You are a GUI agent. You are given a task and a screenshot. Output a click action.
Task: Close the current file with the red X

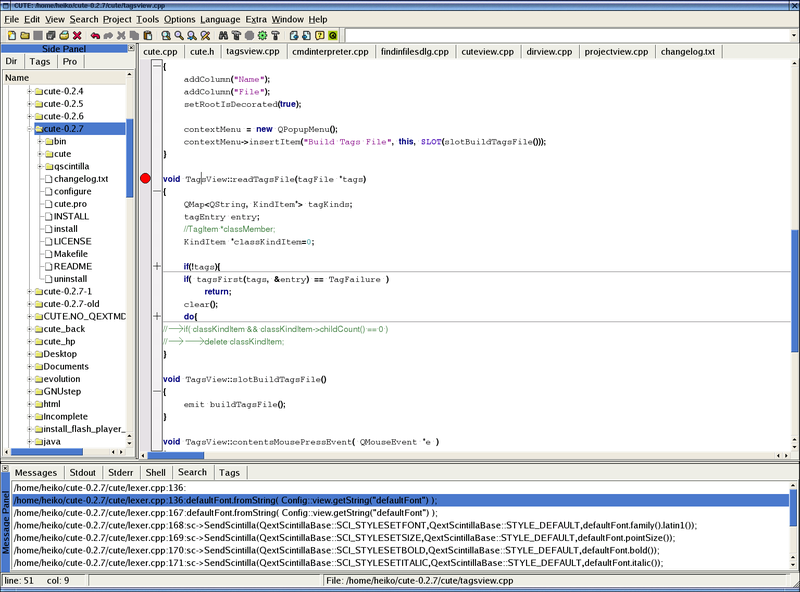[x=77, y=36]
